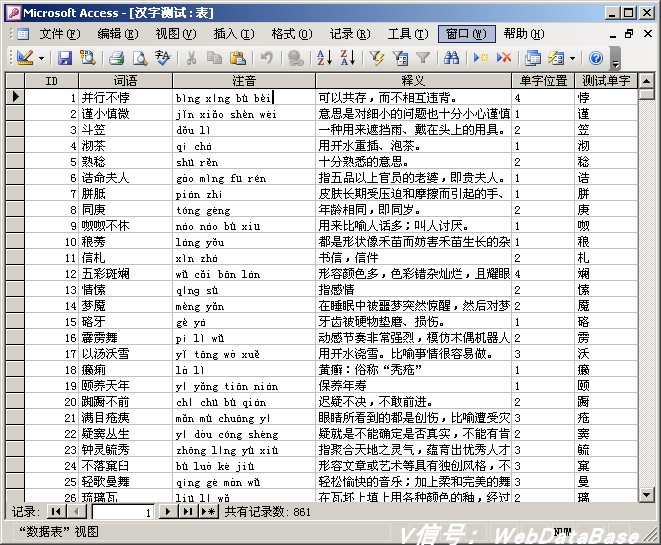Image resolution: width=661 pixels, height=545 pixels.
Task: Open the 编辑(E) menu
Action: coord(118,34)
